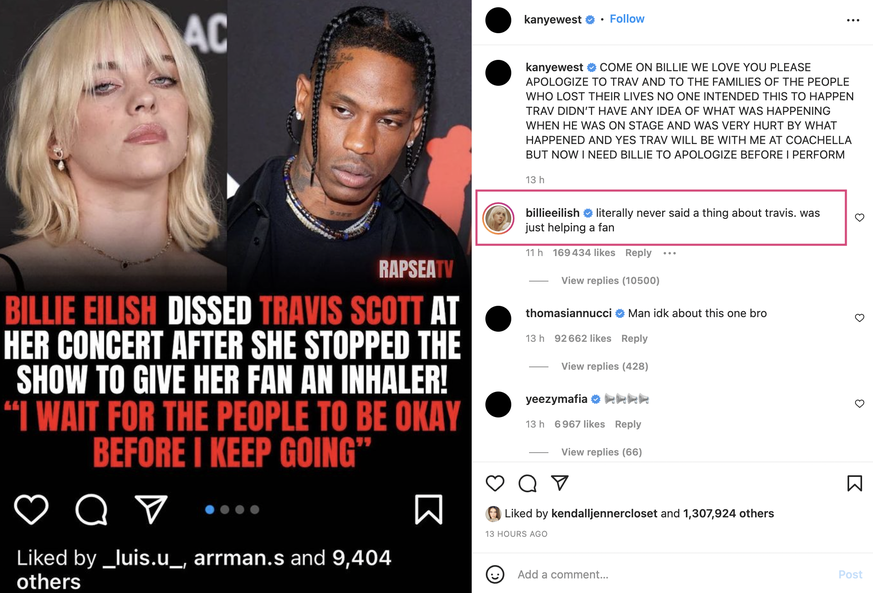Viewport: 873px width, 593px height.
Task: Like the post with the heart icon
Action: pyautogui.click(x=494, y=483)
